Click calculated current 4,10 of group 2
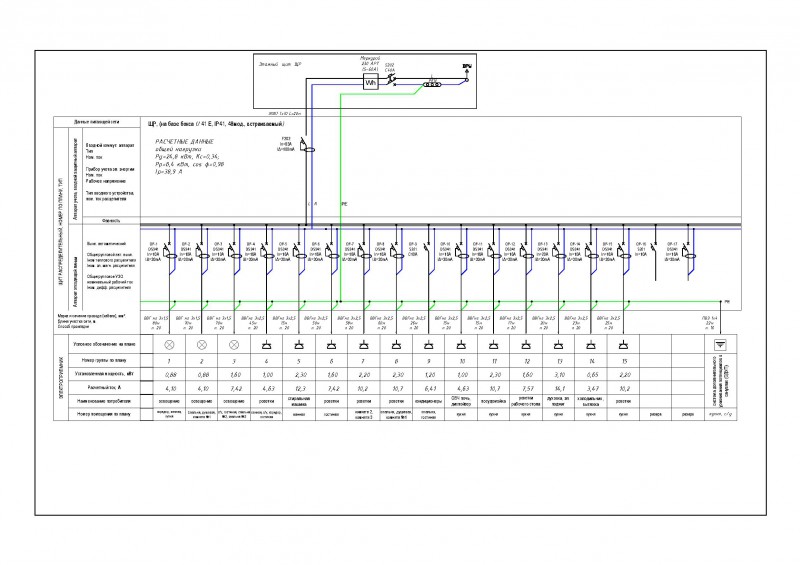 [x=203, y=388]
